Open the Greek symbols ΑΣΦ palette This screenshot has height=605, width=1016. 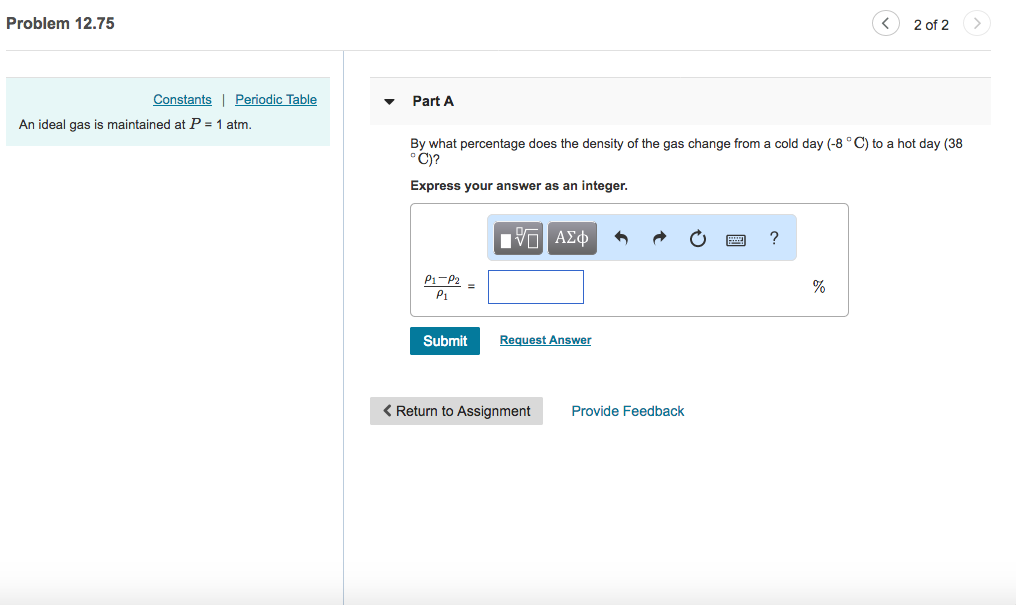click(x=571, y=237)
